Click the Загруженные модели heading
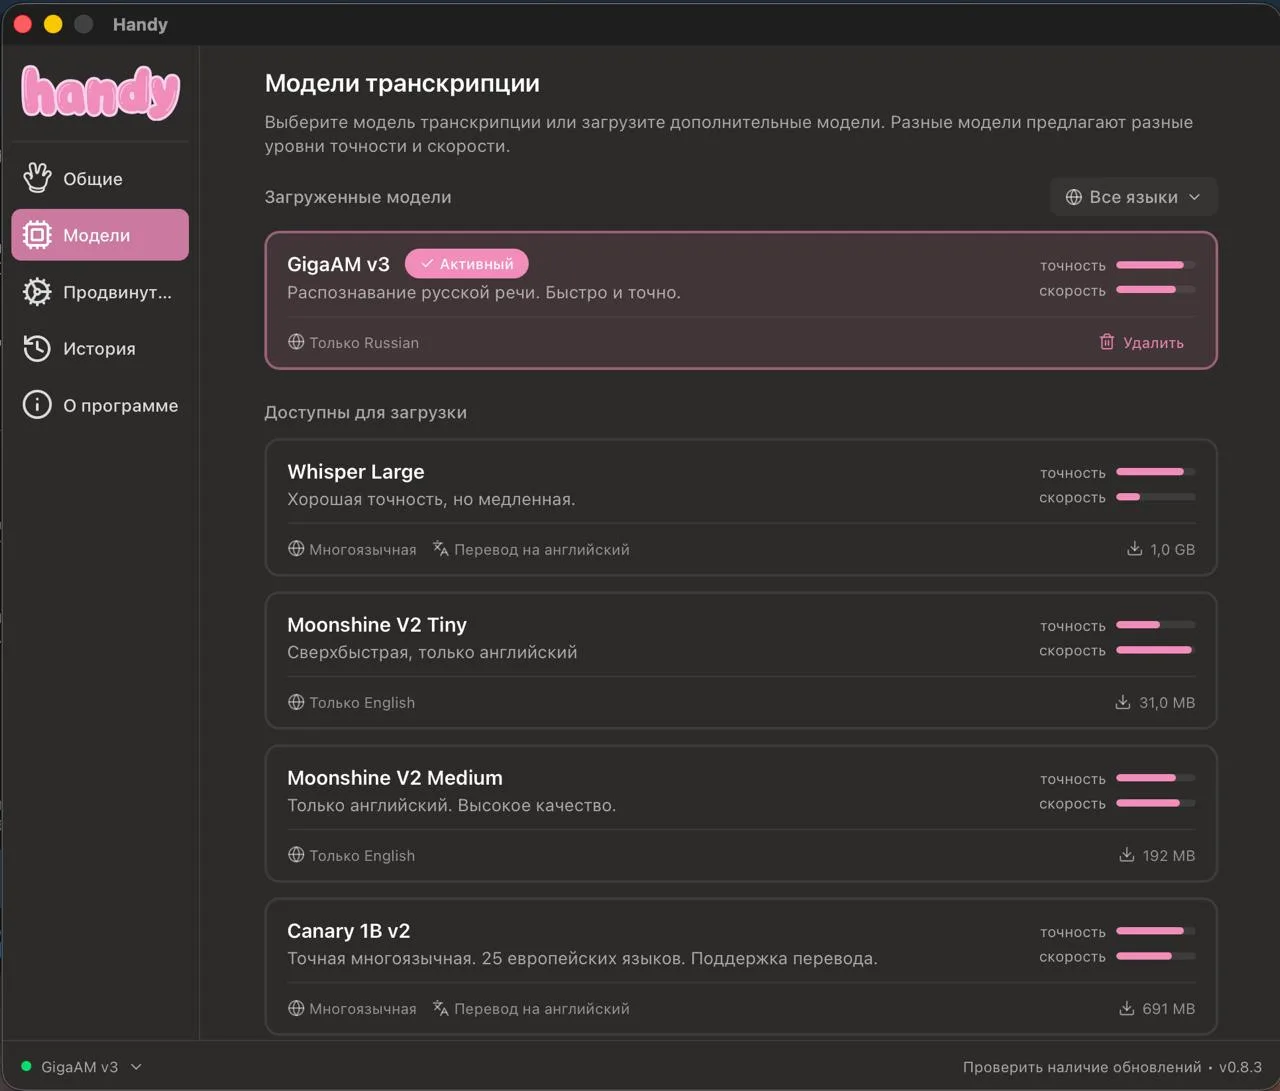This screenshot has width=1280, height=1091. [358, 197]
